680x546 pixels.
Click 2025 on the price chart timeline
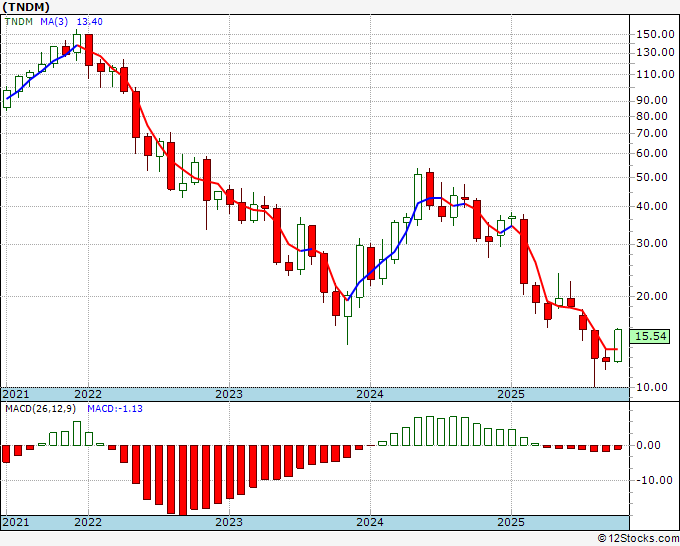pyautogui.click(x=511, y=394)
